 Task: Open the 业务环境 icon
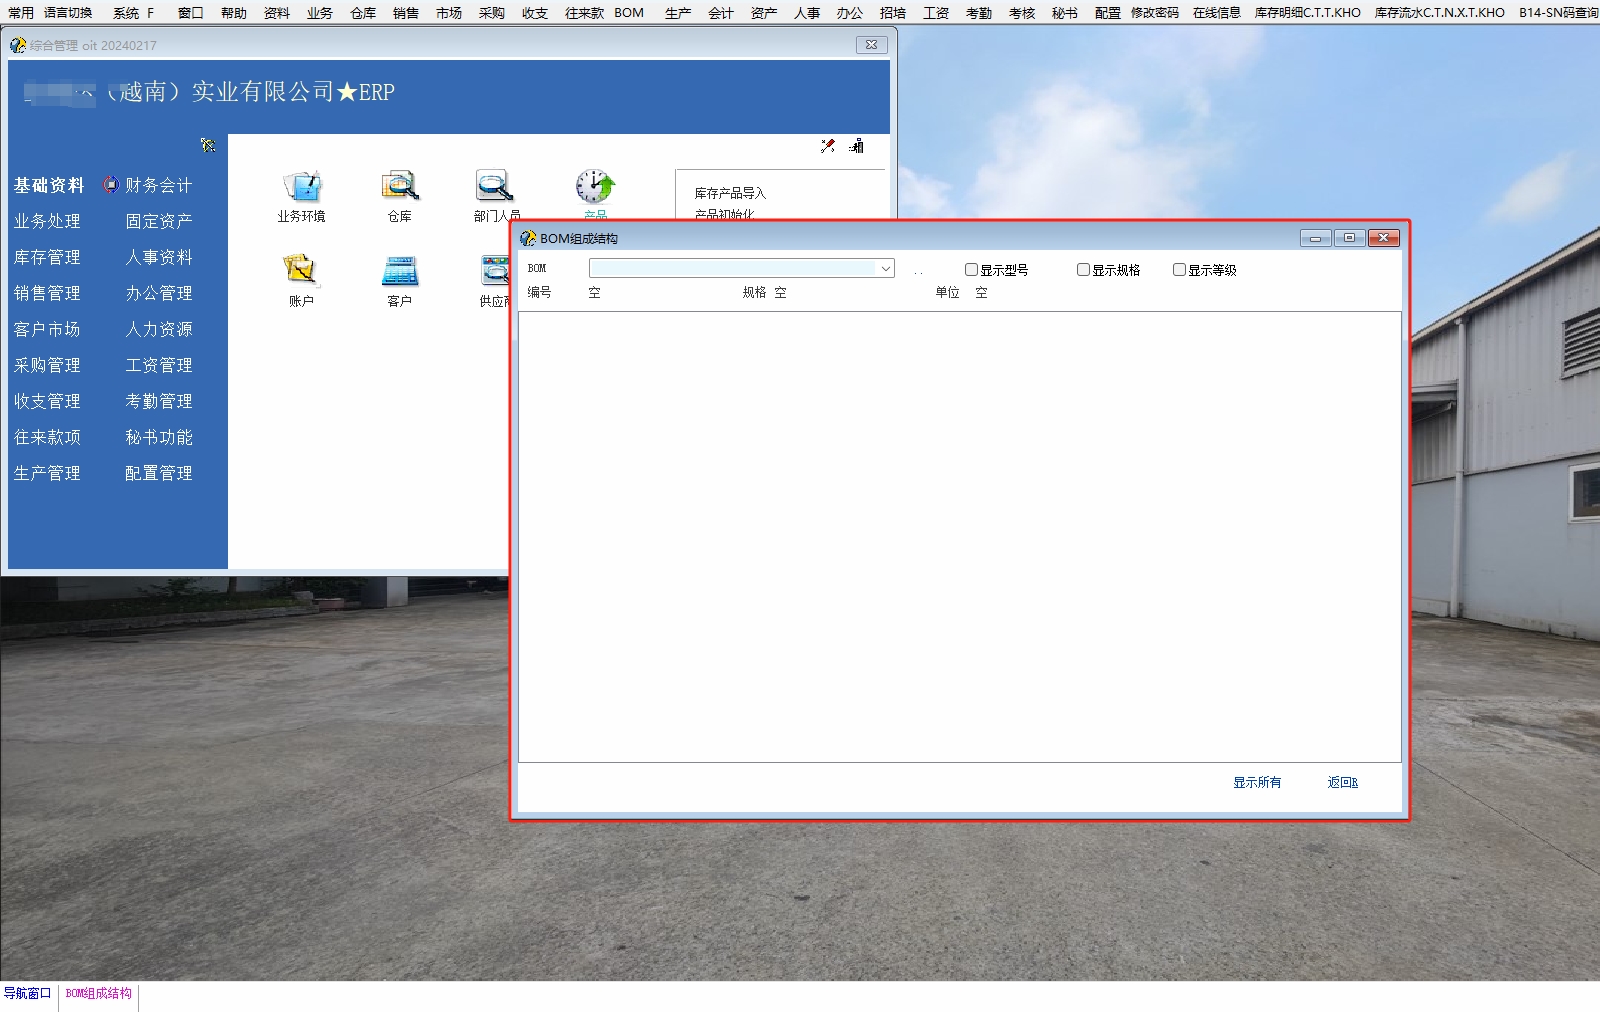pos(301,187)
